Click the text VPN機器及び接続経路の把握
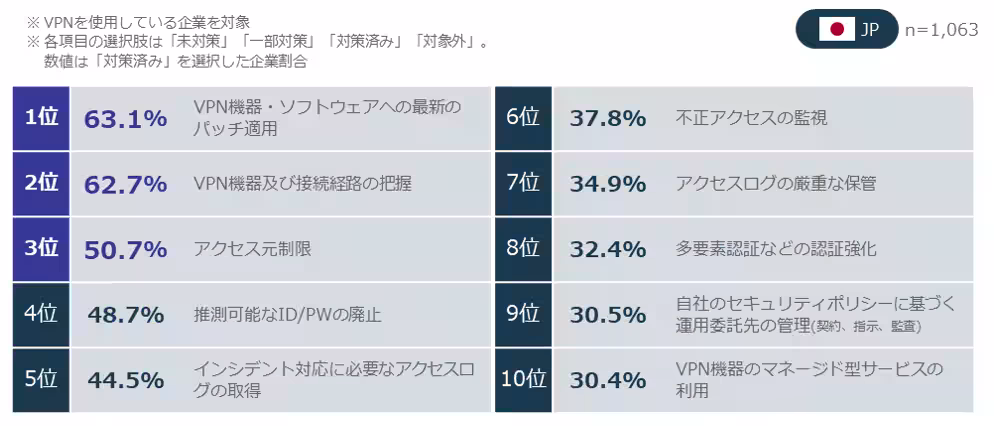 (302, 184)
